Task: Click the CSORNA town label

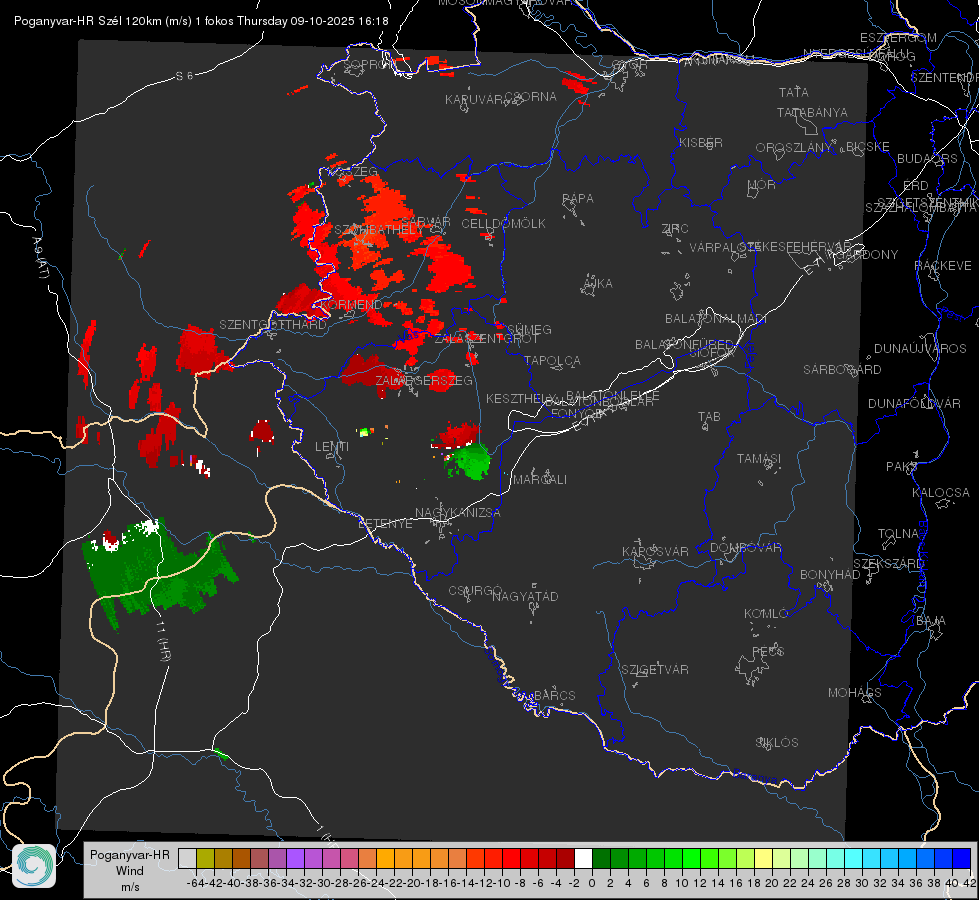Action: (x=531, y=97)
